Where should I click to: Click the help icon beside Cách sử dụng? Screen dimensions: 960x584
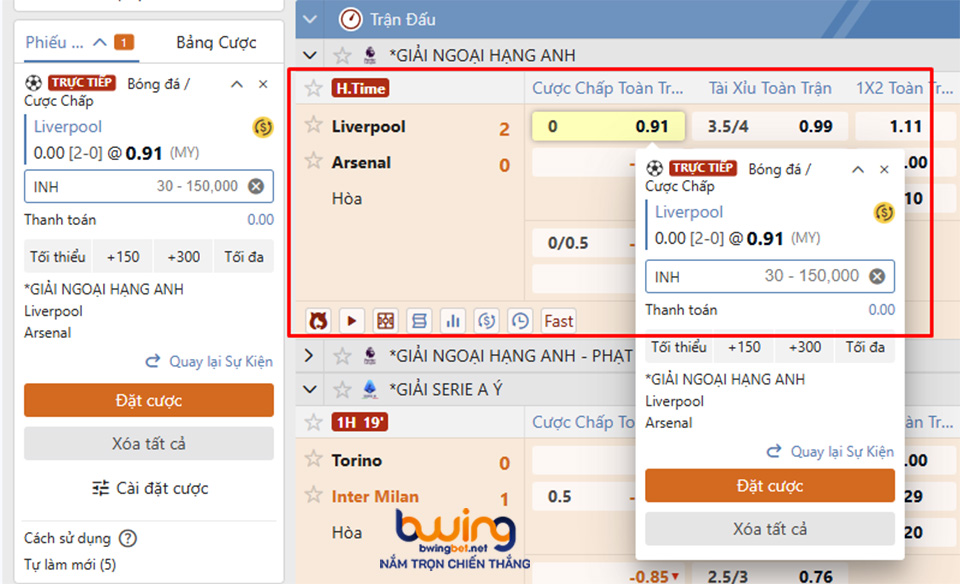pos(127,539)
